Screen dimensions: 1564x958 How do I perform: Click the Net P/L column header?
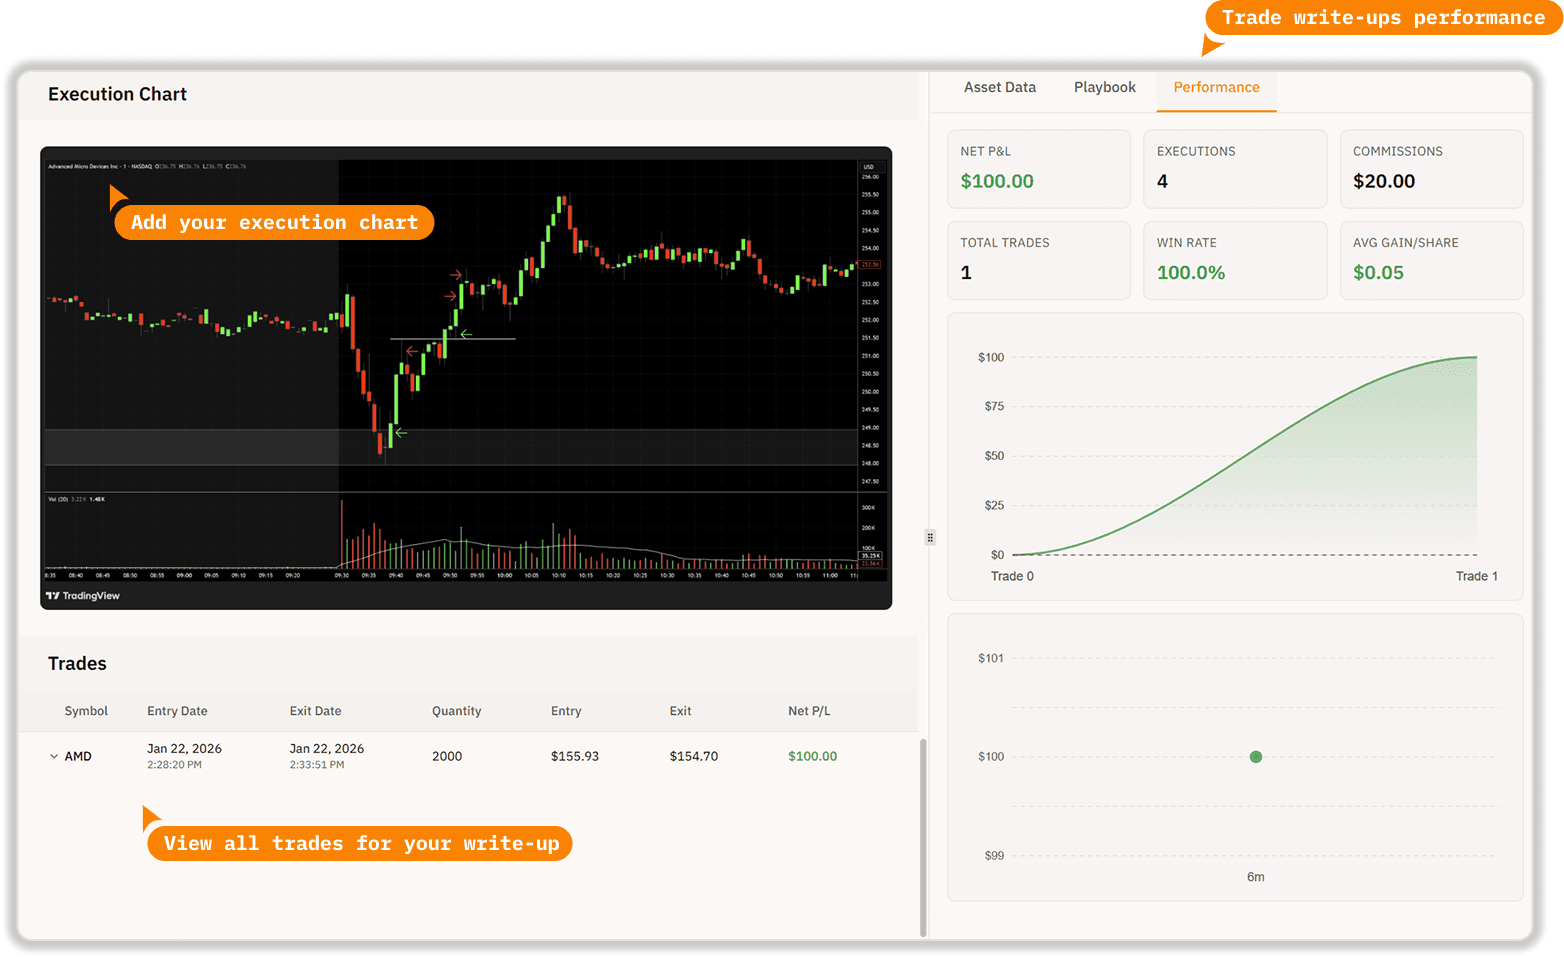pyautogui.click(x=809, y=711)
